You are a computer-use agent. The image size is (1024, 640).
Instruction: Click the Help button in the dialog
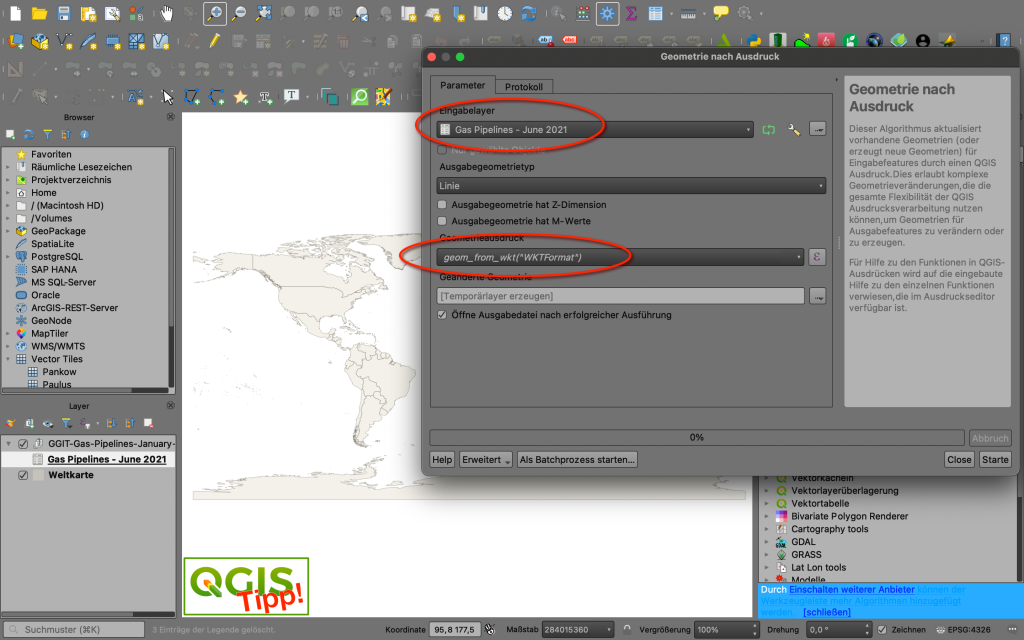coord(442,460)
